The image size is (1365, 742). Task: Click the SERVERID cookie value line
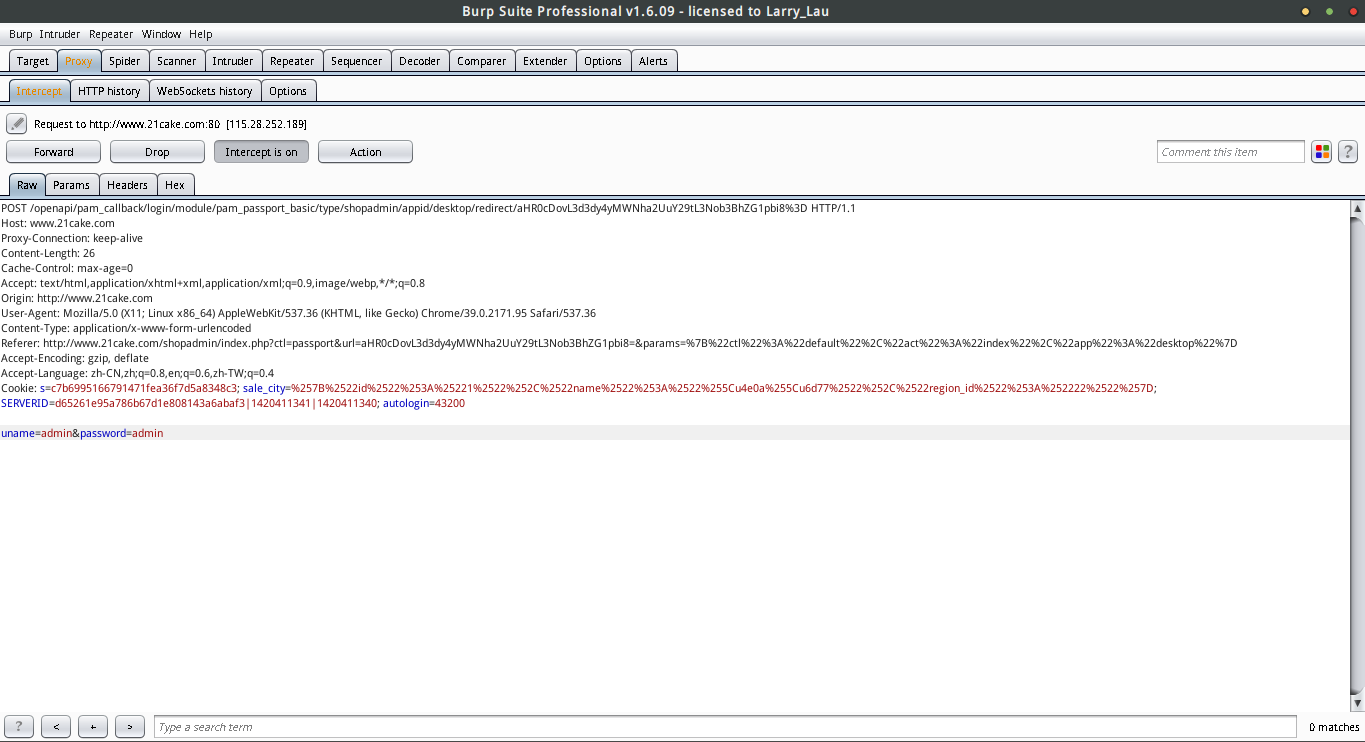point(233,403)
